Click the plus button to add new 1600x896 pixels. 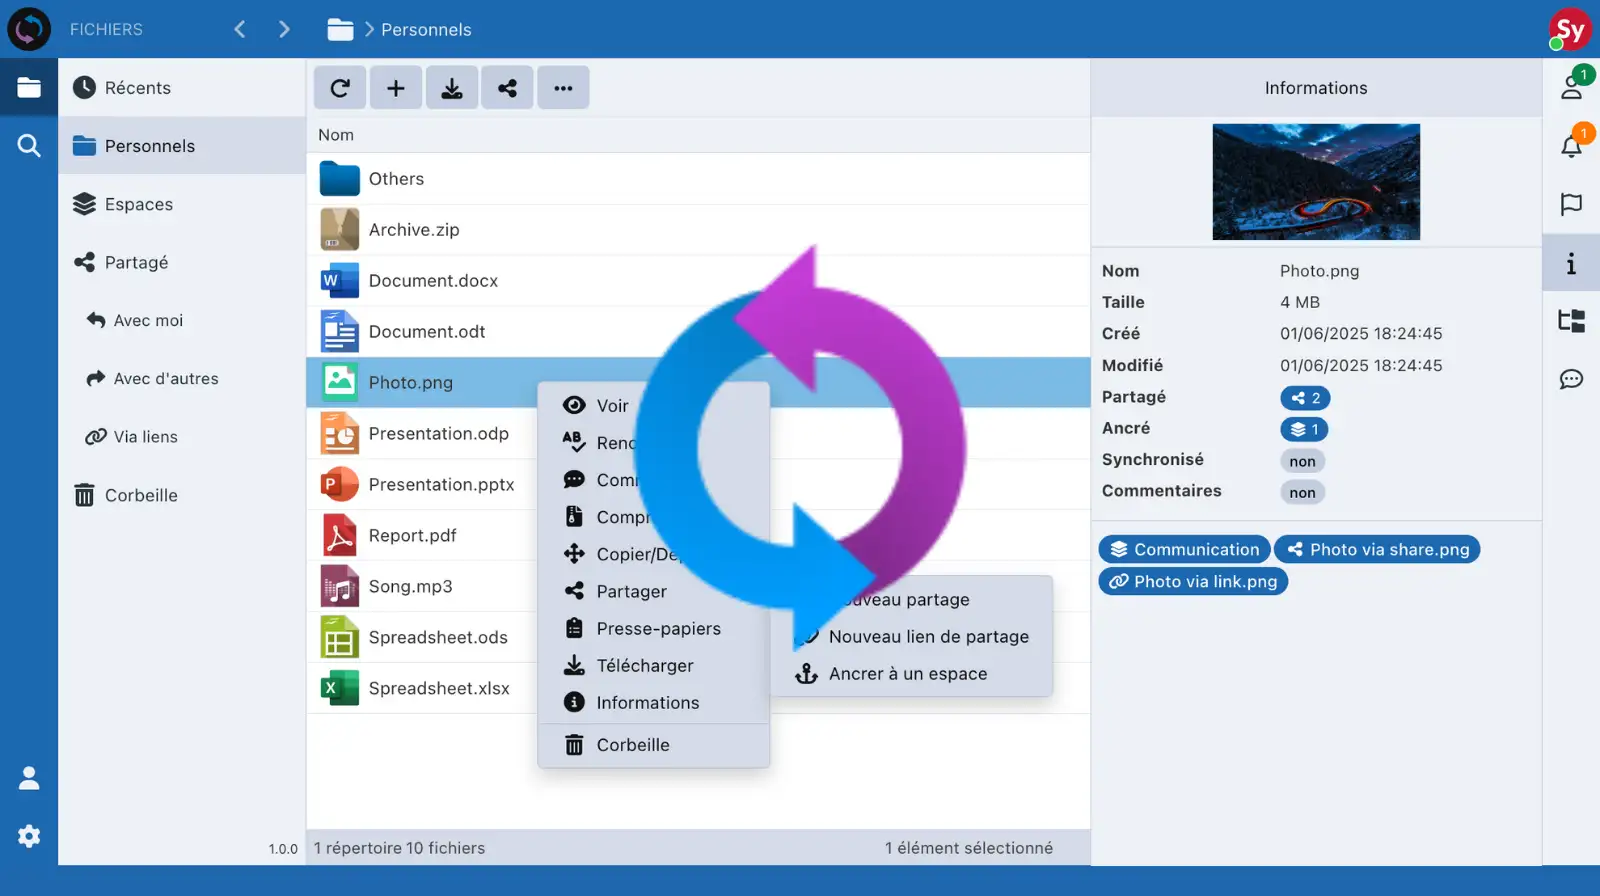(x=396, y=88)
